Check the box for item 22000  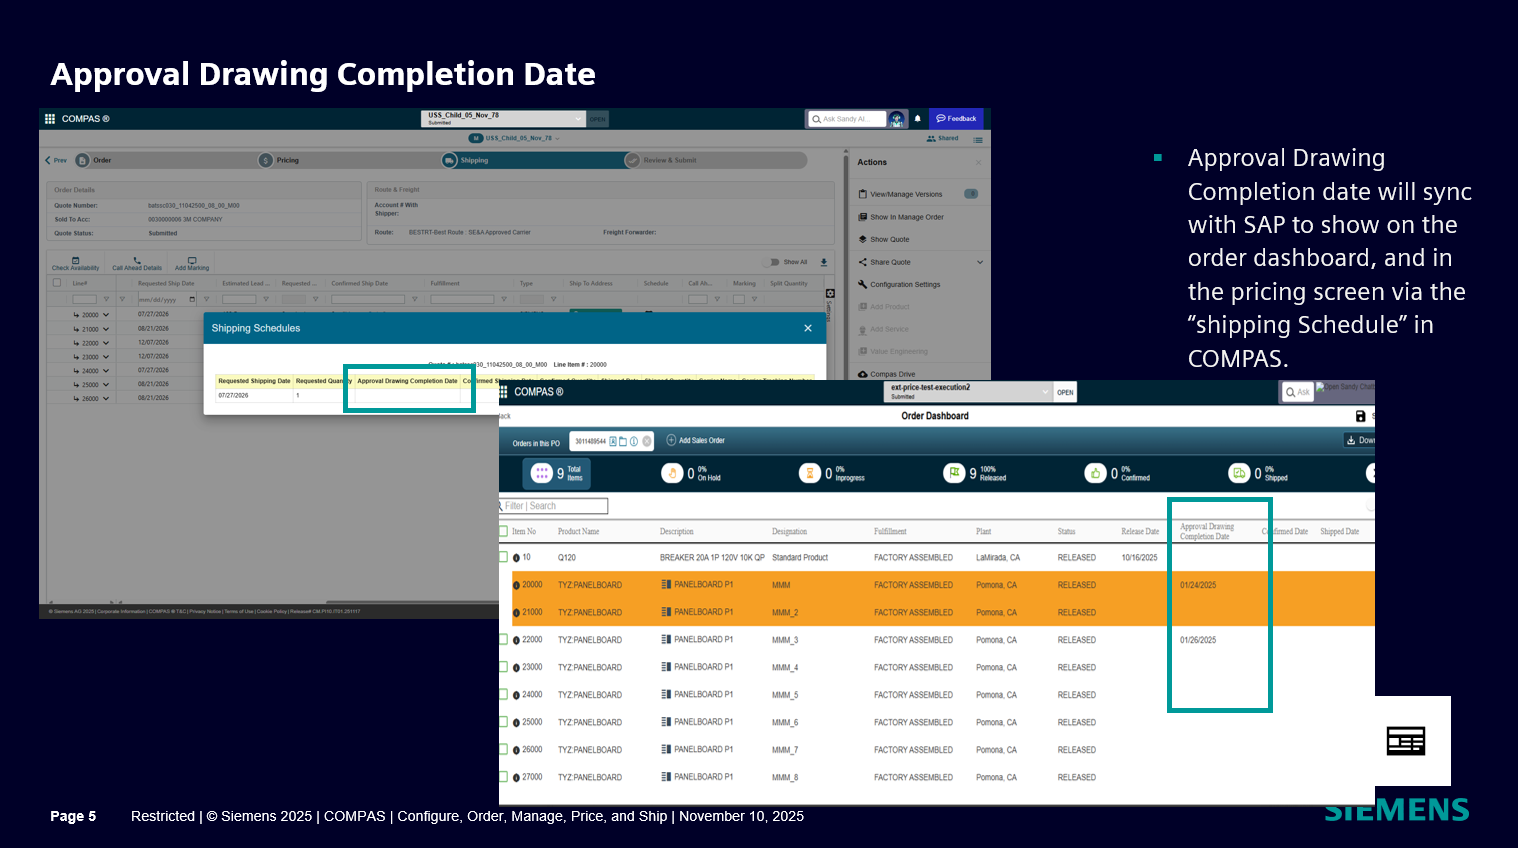tap(504, 640)
